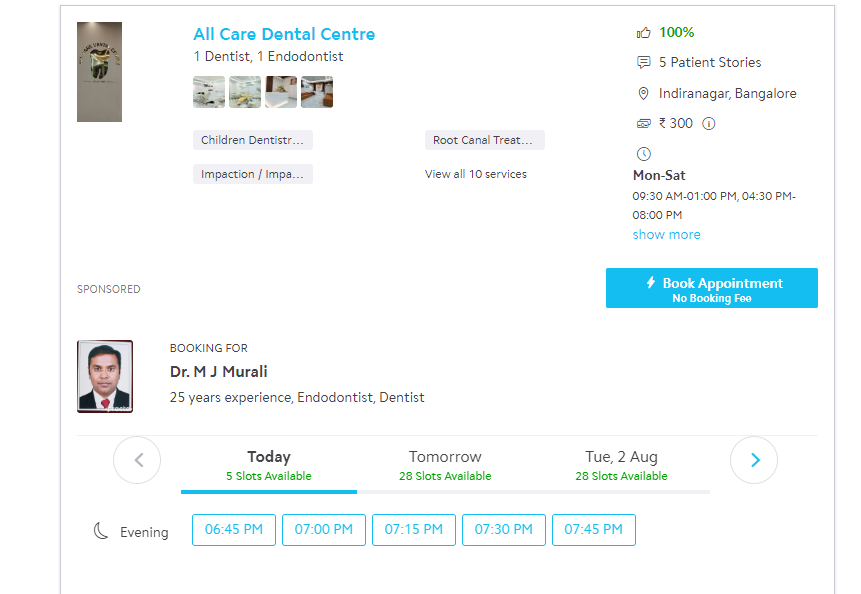The height and width of the screenshot is (594, 861).
Task: Switch to the Tue, 2 Aug tab
Action: point(621,465)
